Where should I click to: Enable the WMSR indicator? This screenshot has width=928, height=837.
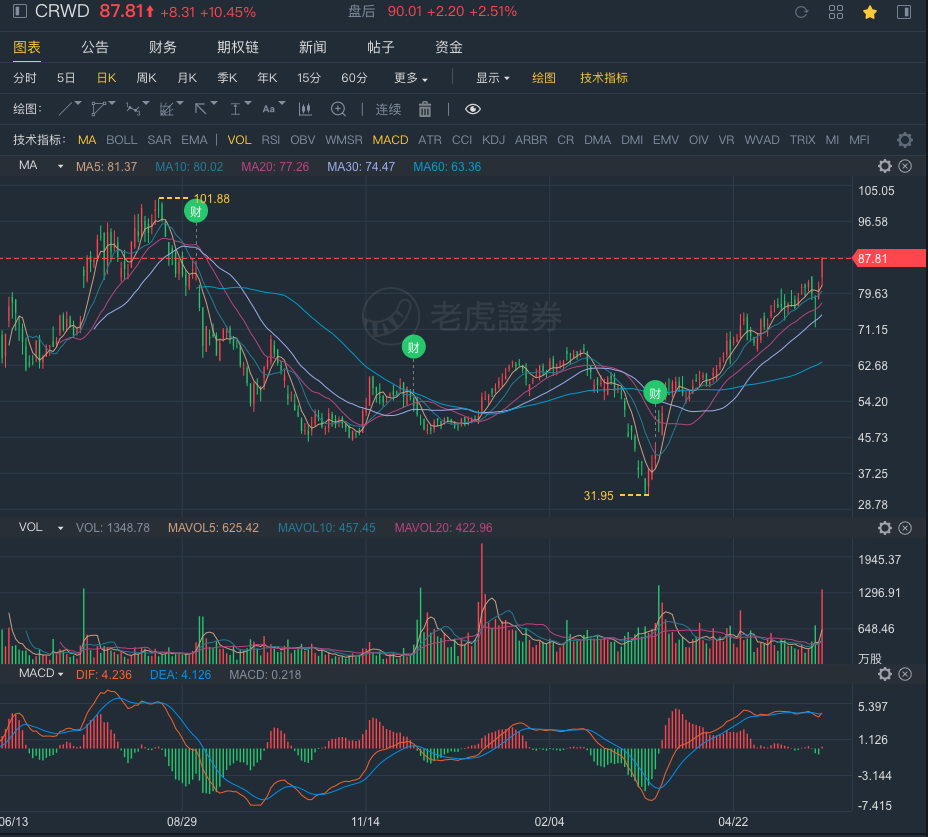coord(344,140)
